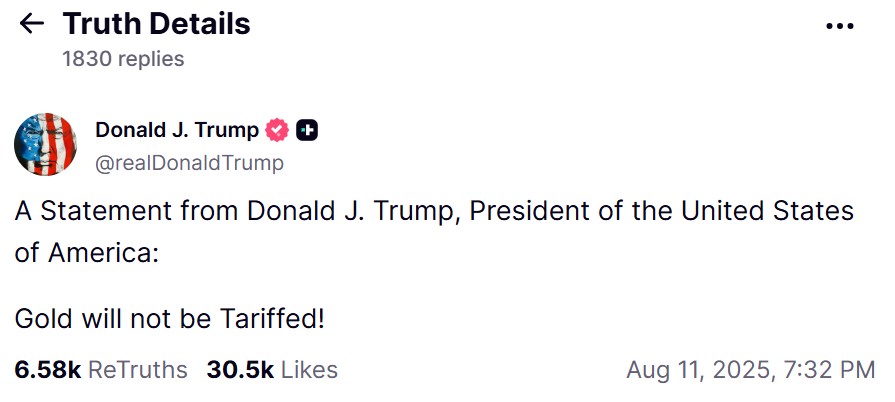895x402 pixels.
Task: Click the red verified checkmark badge
Action: point(277,130)
